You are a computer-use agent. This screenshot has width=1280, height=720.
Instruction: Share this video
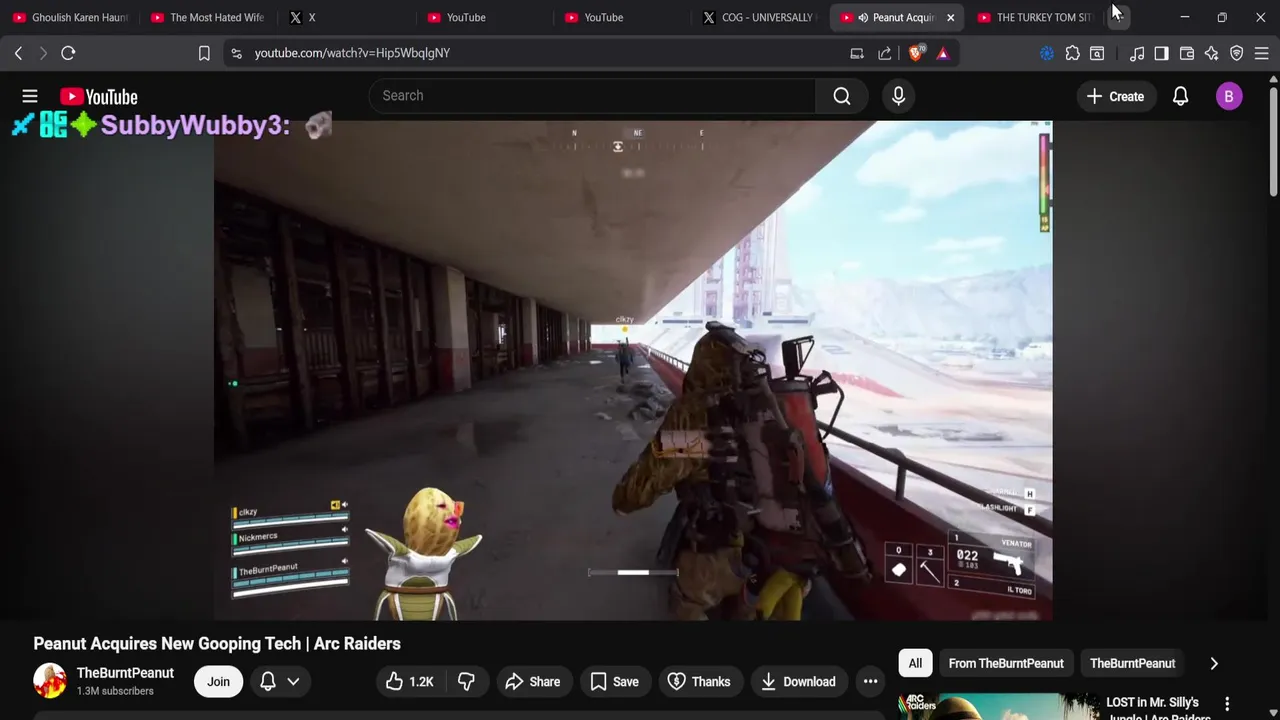pyautogui.click(x=532, y=682)
